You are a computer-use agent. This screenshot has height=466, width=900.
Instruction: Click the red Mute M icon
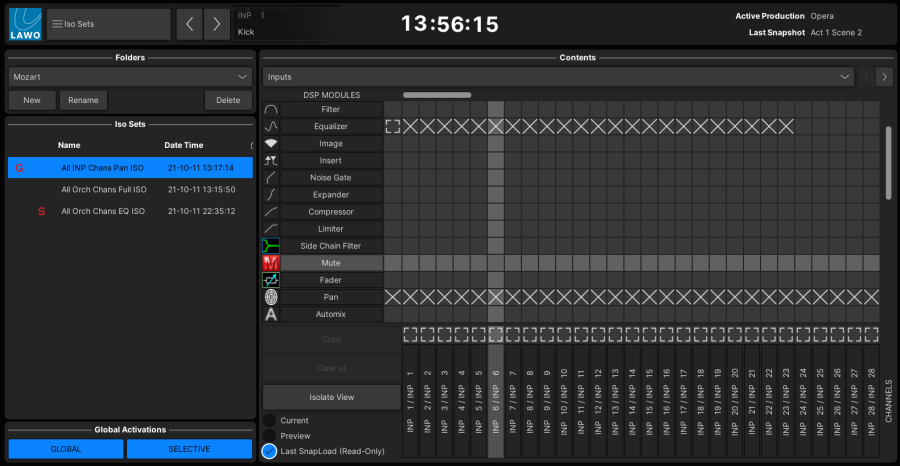tap(270, 263)
